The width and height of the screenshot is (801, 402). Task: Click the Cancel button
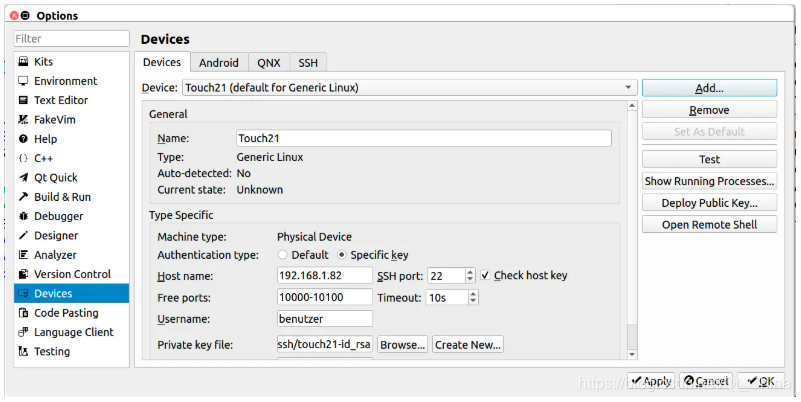[706, 381]
